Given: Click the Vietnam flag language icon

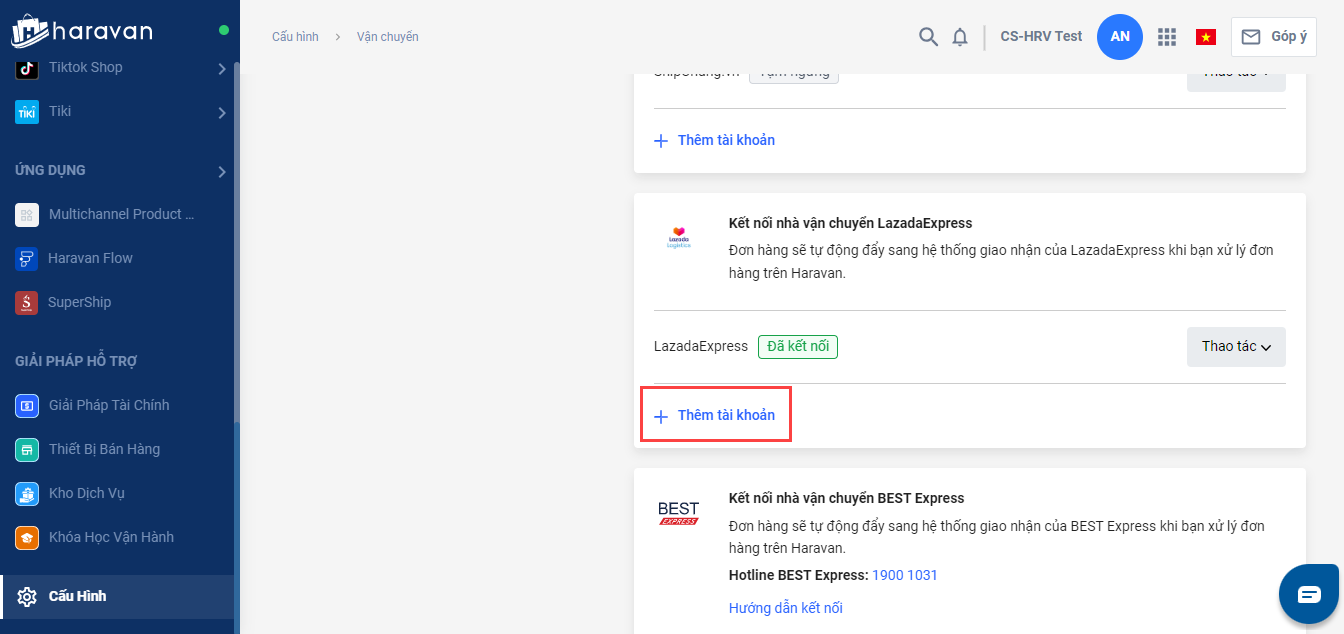Looking at the screenshot, I should tap(1205, 37).
